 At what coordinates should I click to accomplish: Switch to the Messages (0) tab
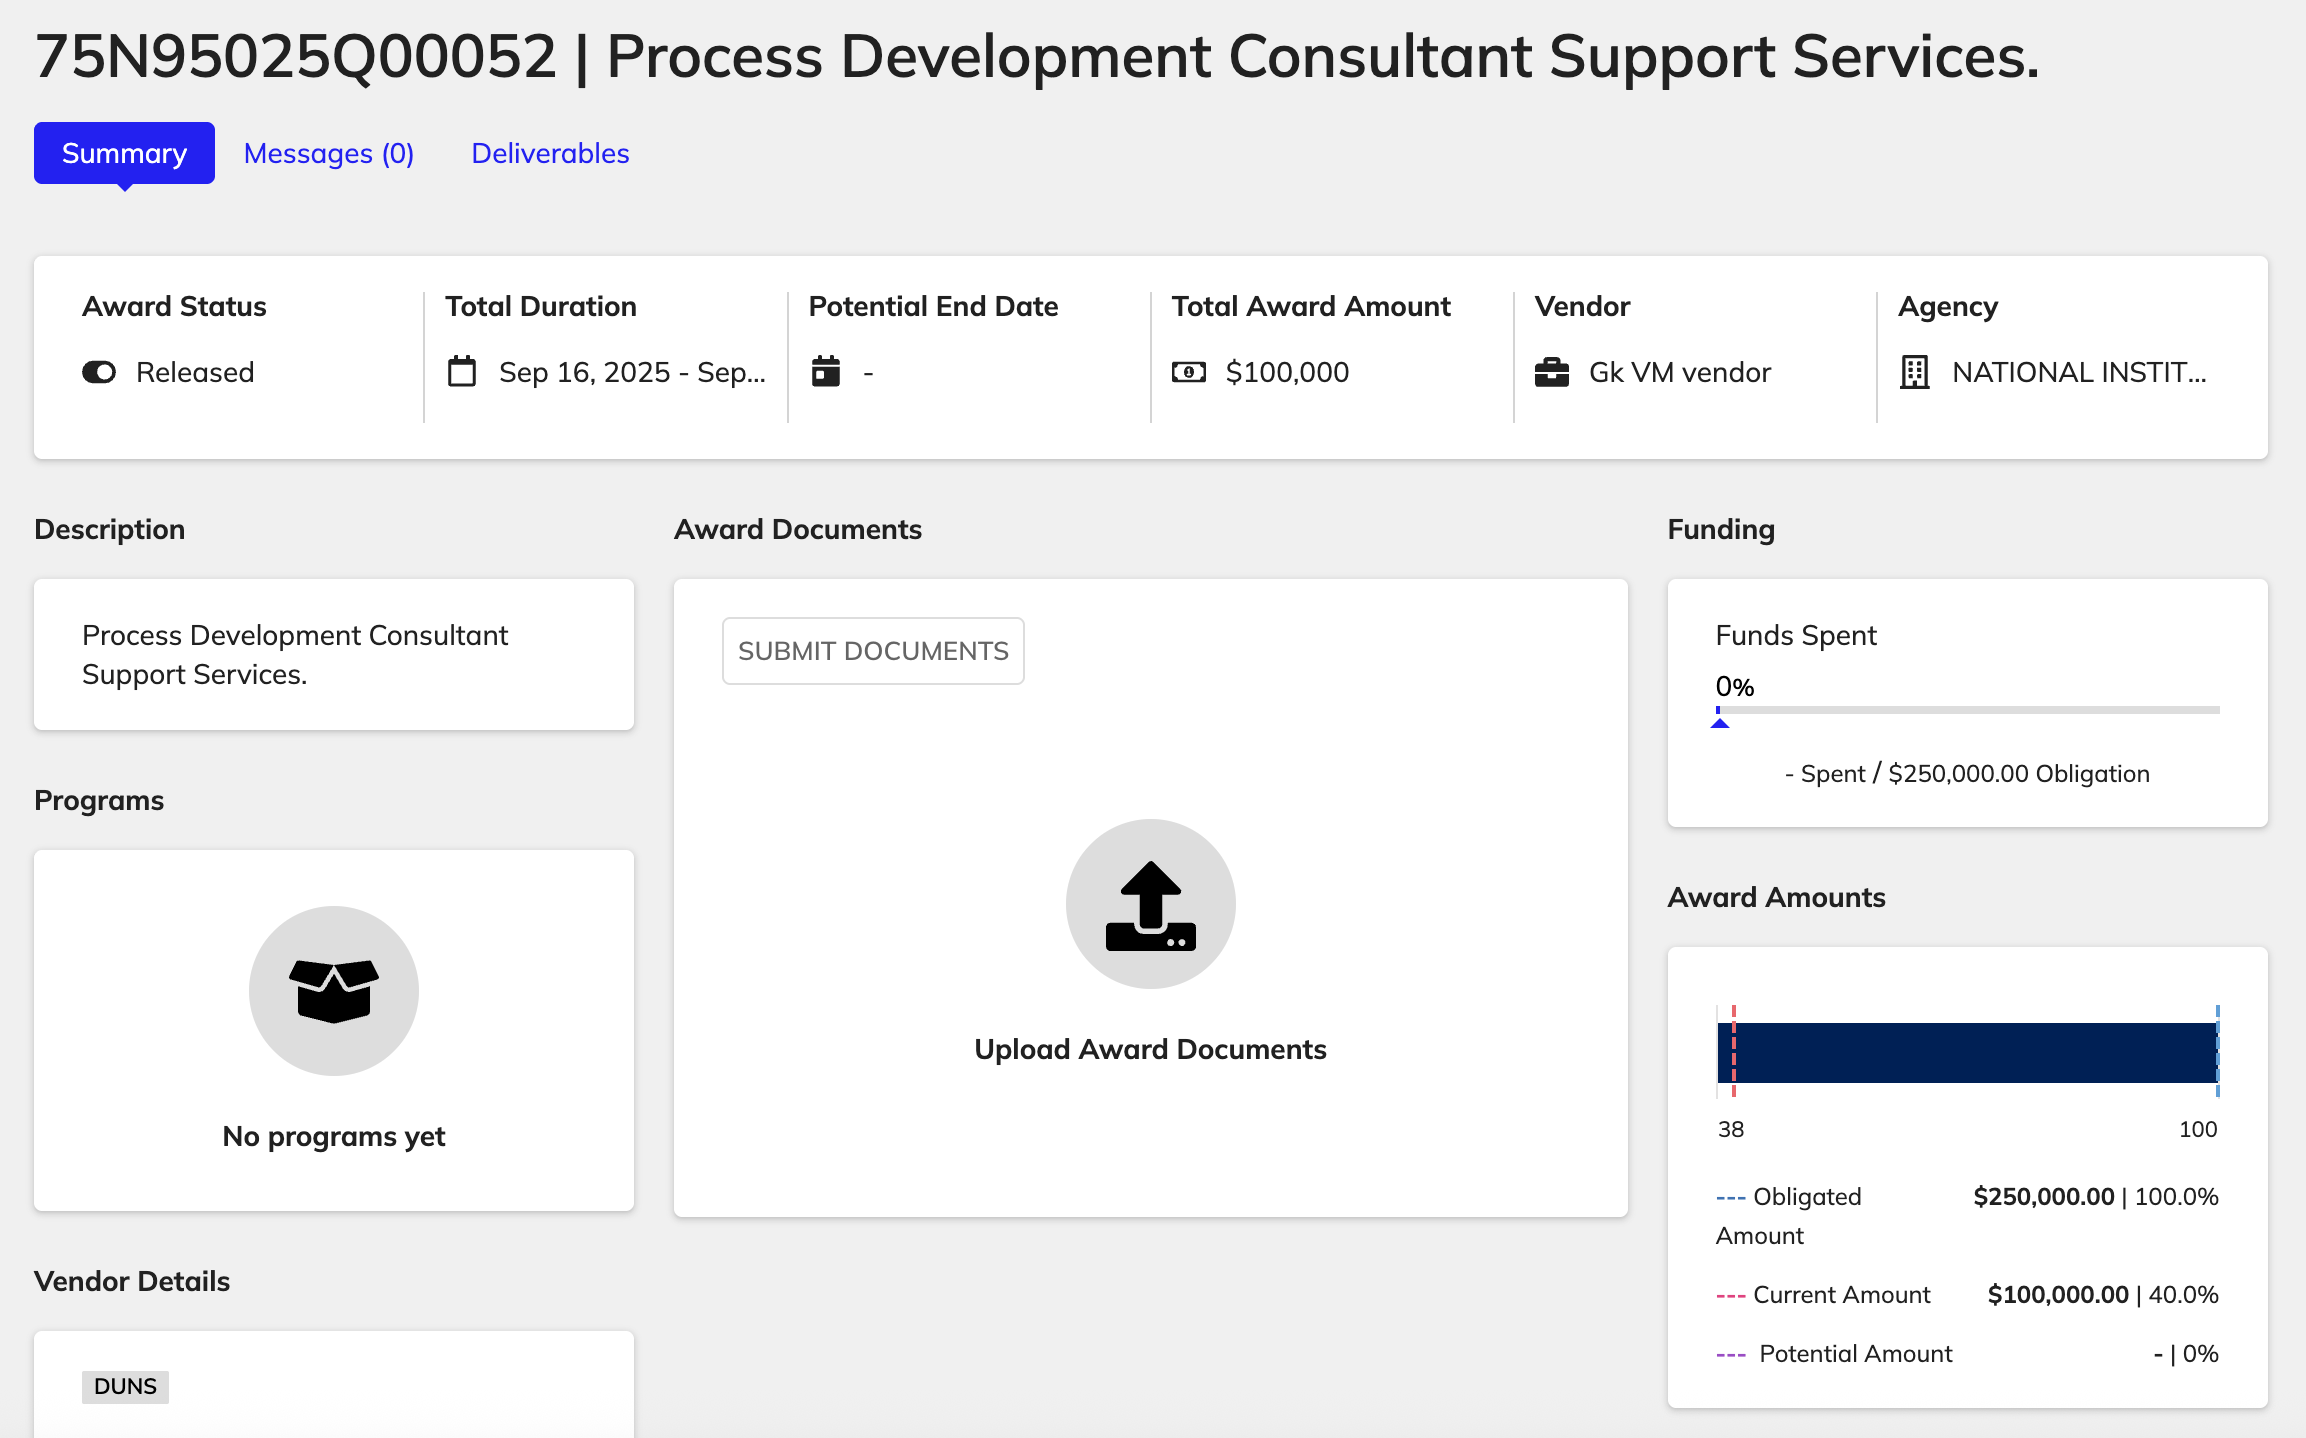(x=329, y=153)
